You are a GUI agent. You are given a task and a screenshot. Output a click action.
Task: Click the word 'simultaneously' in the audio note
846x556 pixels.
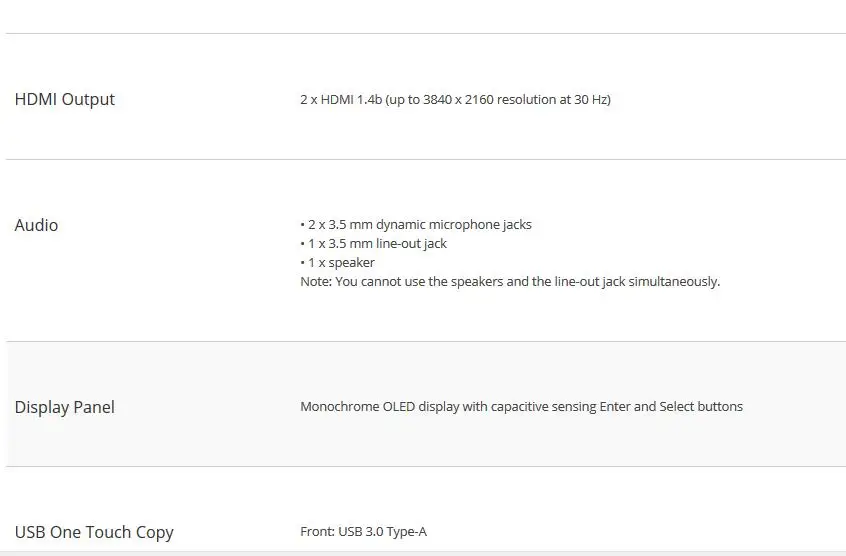point(674,282)
